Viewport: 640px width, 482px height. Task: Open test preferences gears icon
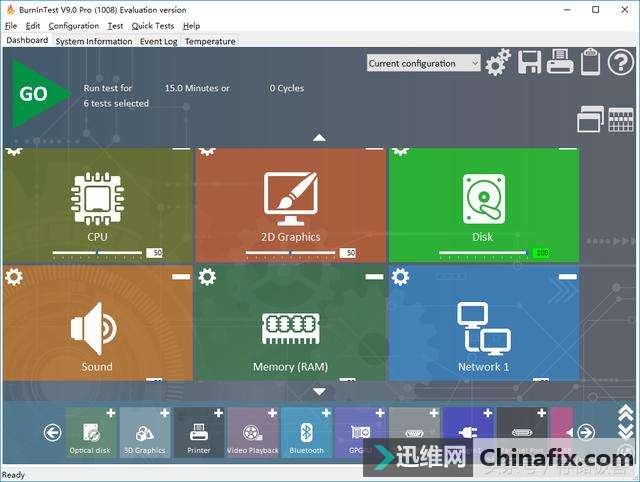(498, 62)
